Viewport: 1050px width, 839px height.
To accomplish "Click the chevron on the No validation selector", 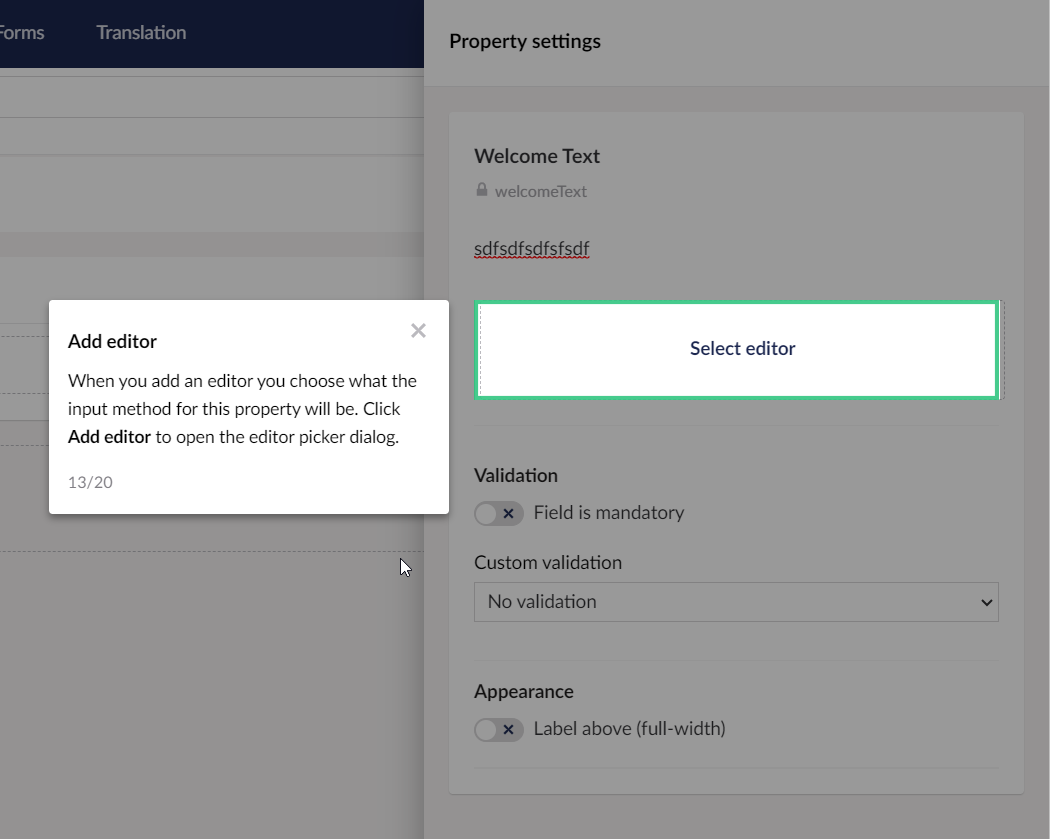I will point(986,601).
